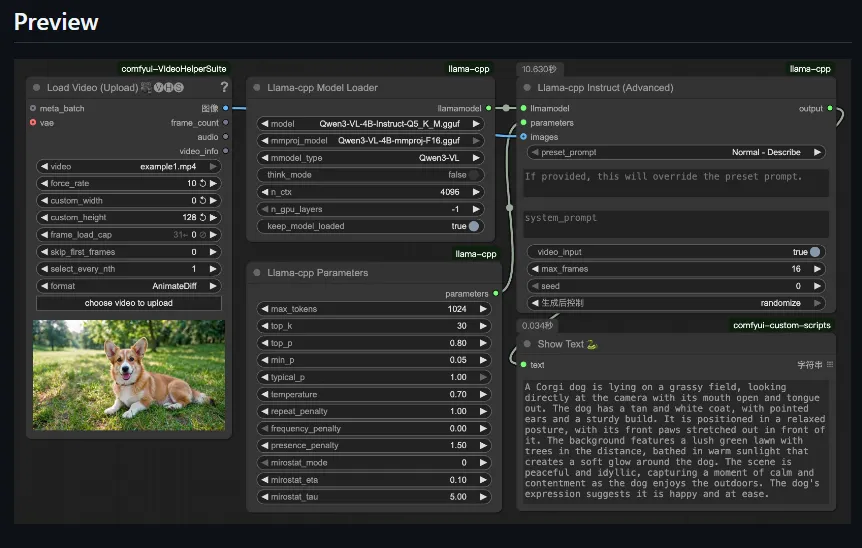This screenshot has width=862, height=548.
Task: Click the meta_batch input socket
Action: click(x=33, y=108)
